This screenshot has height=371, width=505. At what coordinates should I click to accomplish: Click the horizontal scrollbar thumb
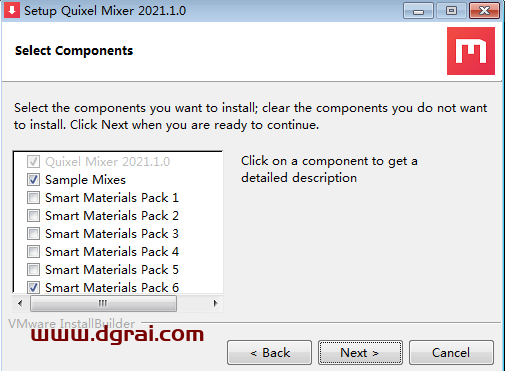click(103, 303)
